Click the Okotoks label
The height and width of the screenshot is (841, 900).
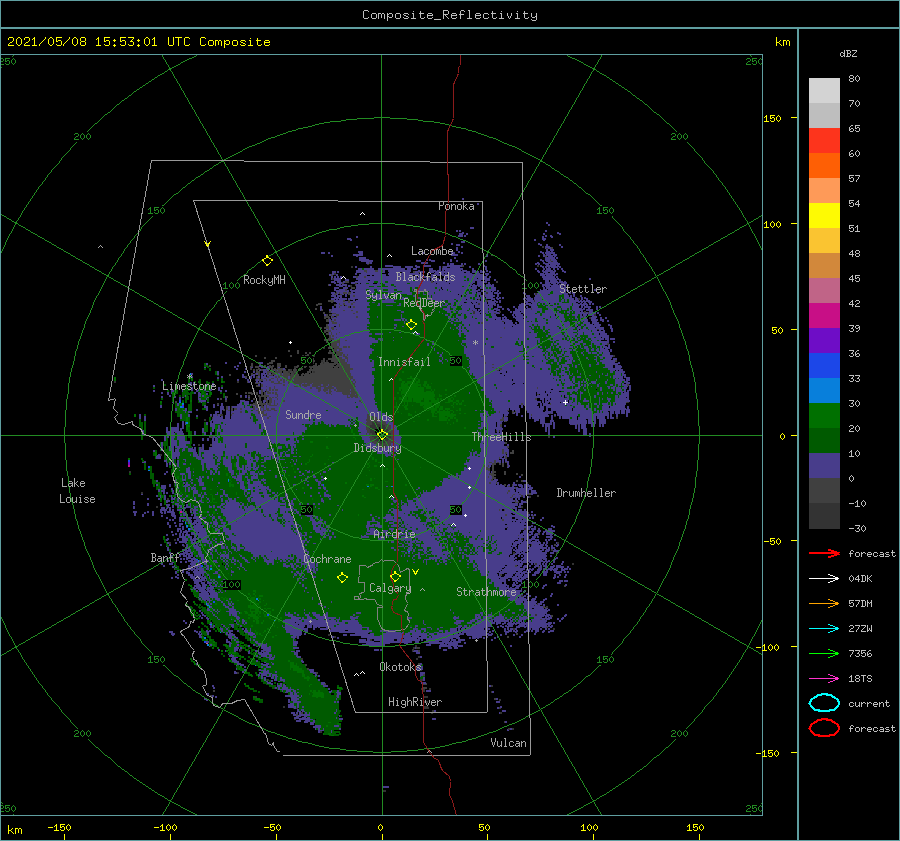(x=400, y=666)
